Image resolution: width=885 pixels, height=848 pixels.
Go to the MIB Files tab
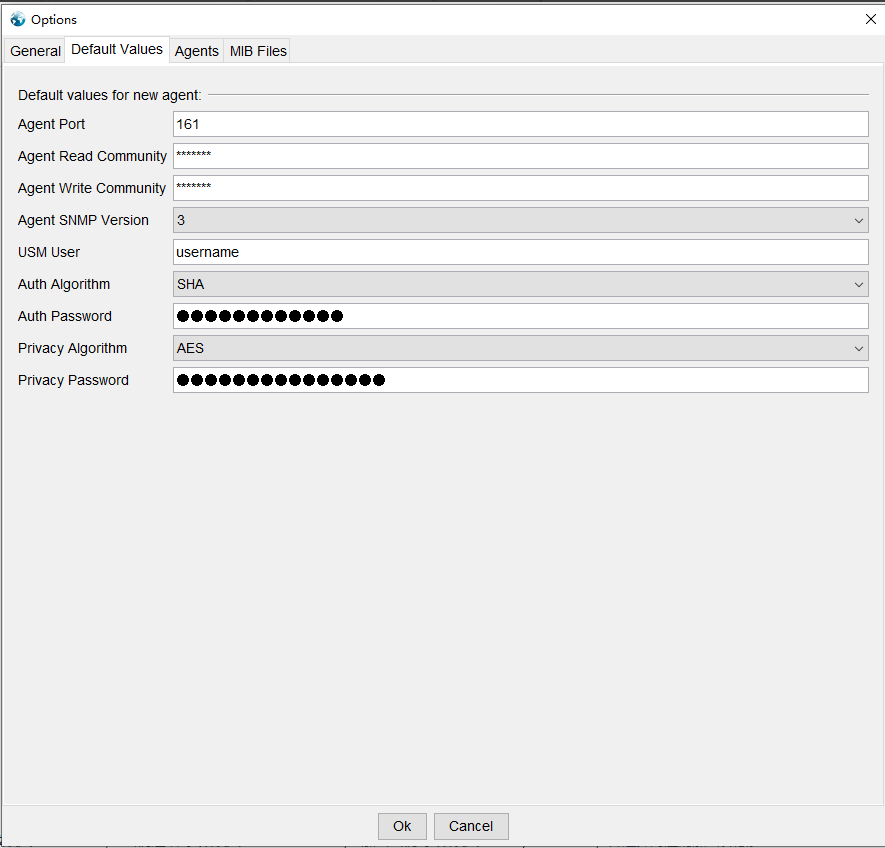coord(258,51)
